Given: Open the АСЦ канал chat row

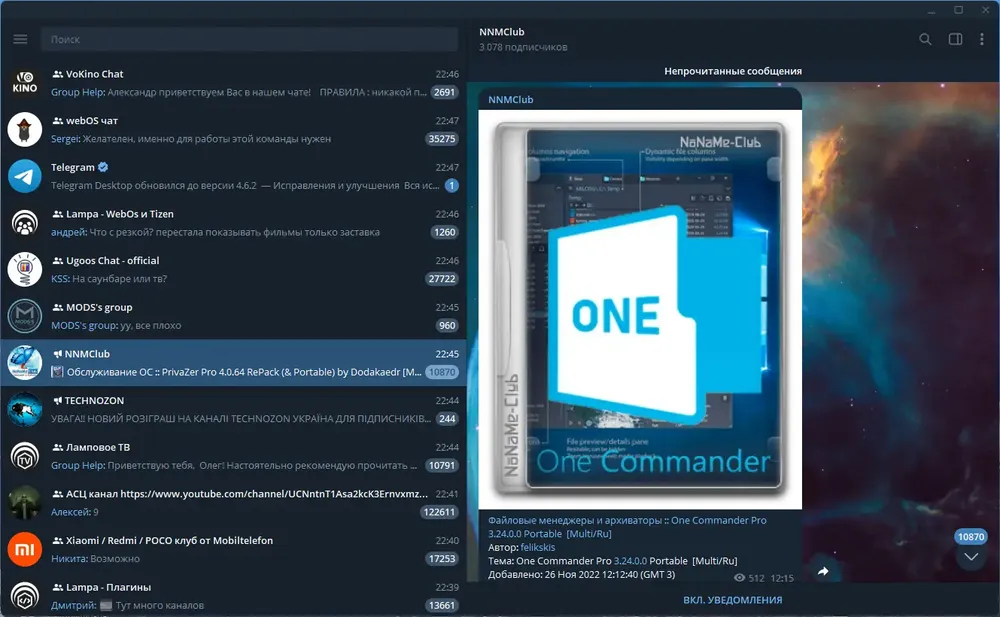Looking at the screenshot, I should 233,502.
